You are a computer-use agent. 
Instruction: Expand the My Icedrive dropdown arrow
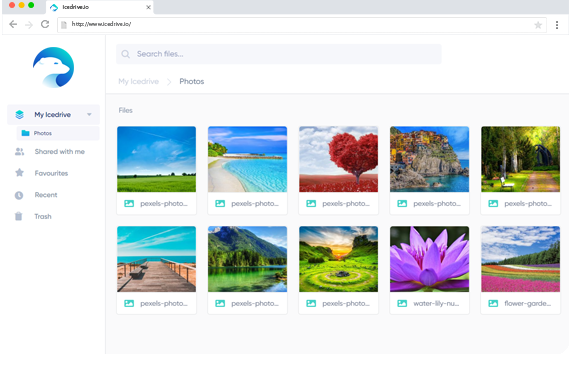(x=89, y=115)
